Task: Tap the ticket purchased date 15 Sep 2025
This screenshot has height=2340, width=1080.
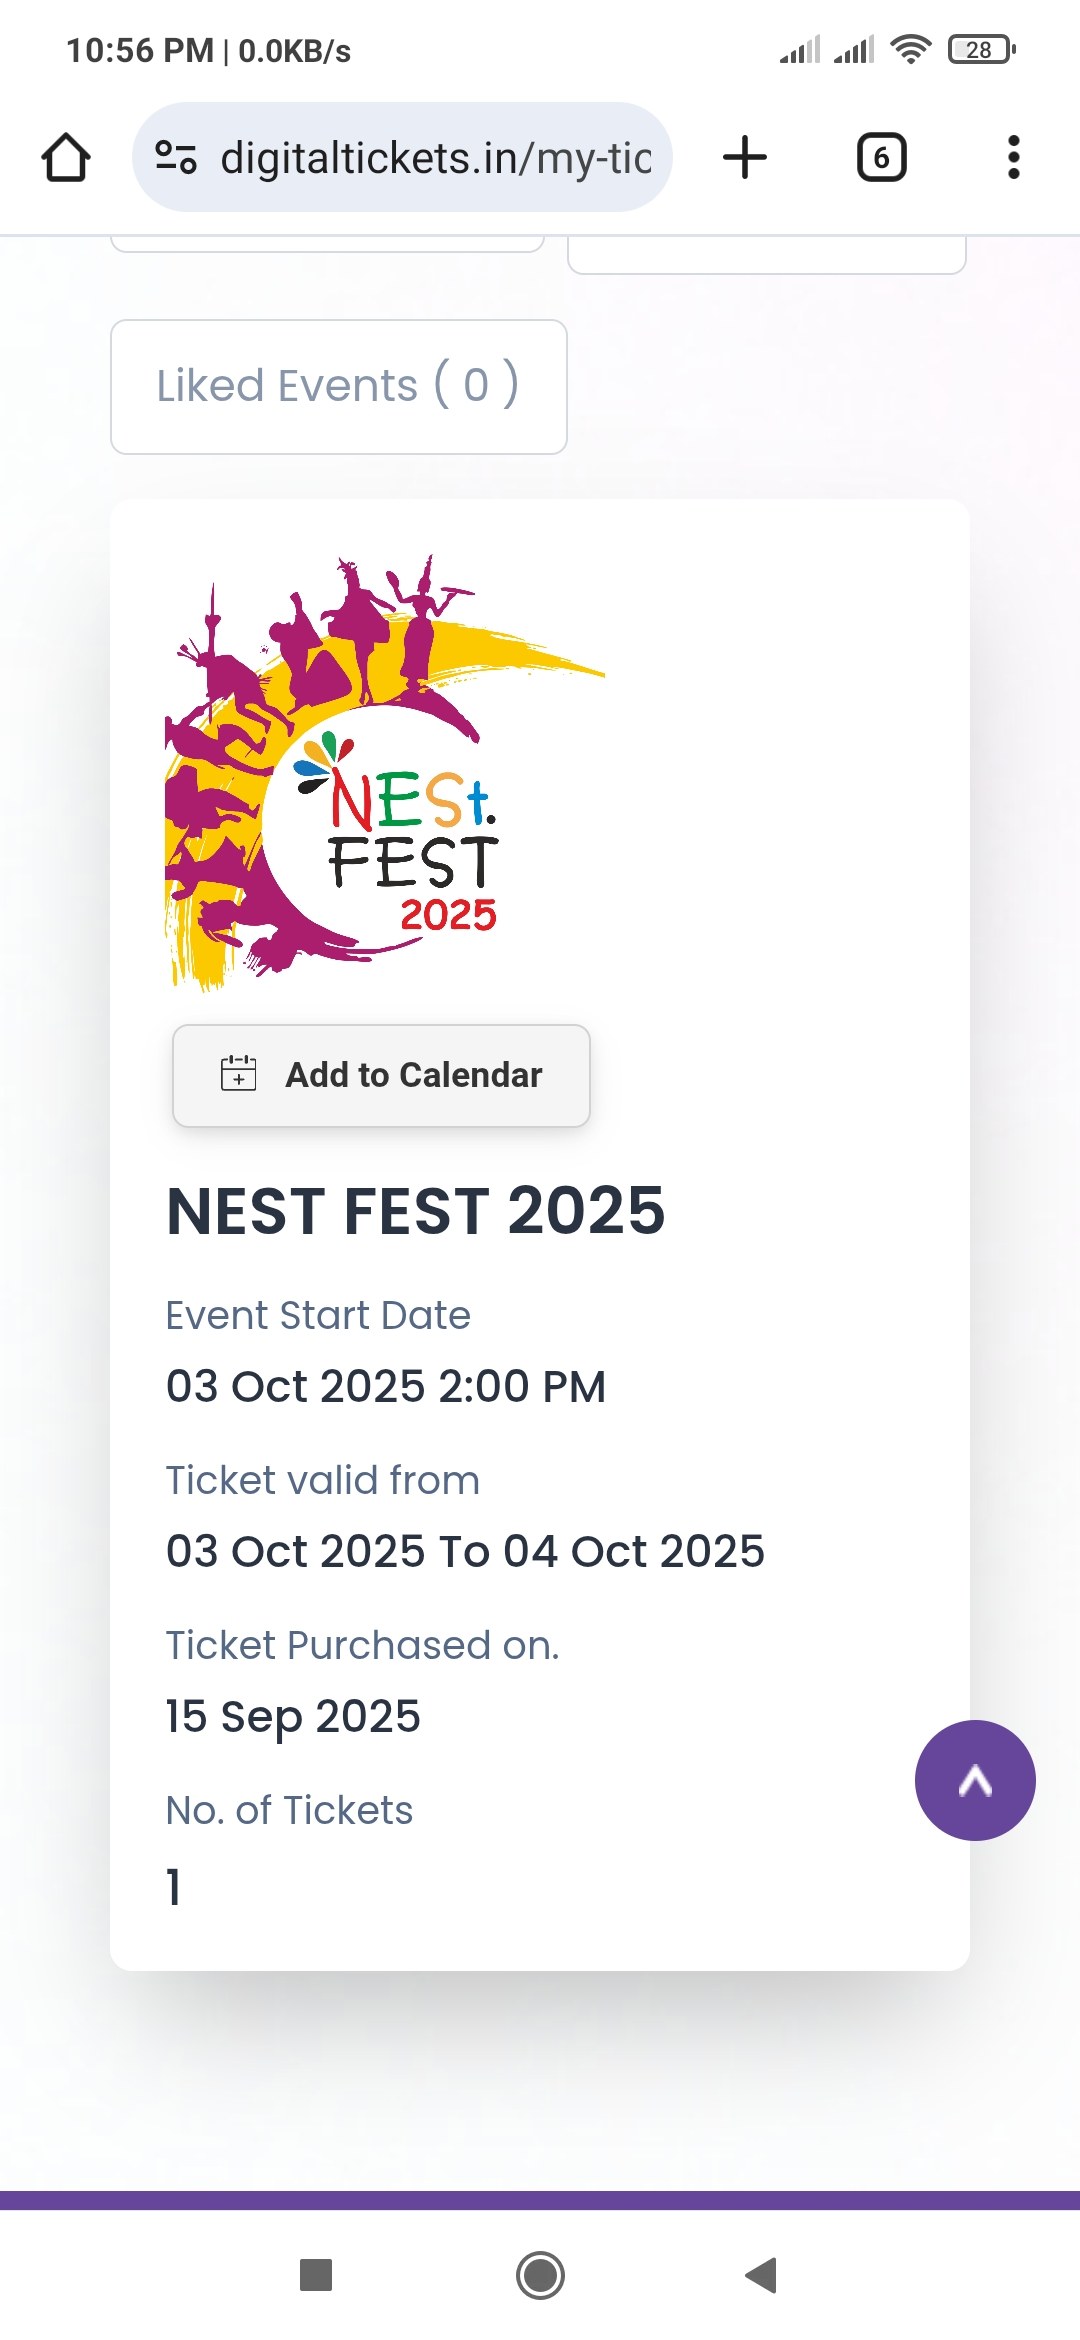Action: [293, 1717]
